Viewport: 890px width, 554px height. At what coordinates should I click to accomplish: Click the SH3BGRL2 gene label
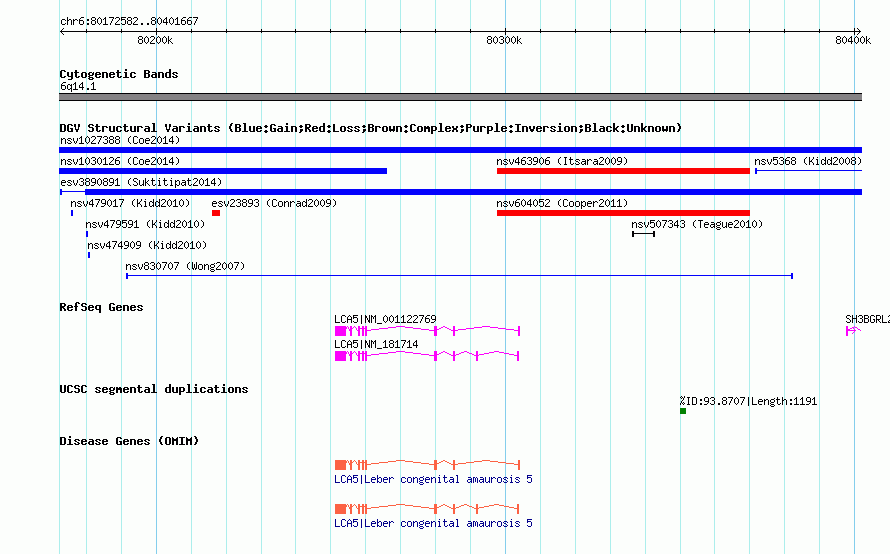coord(867,319)
